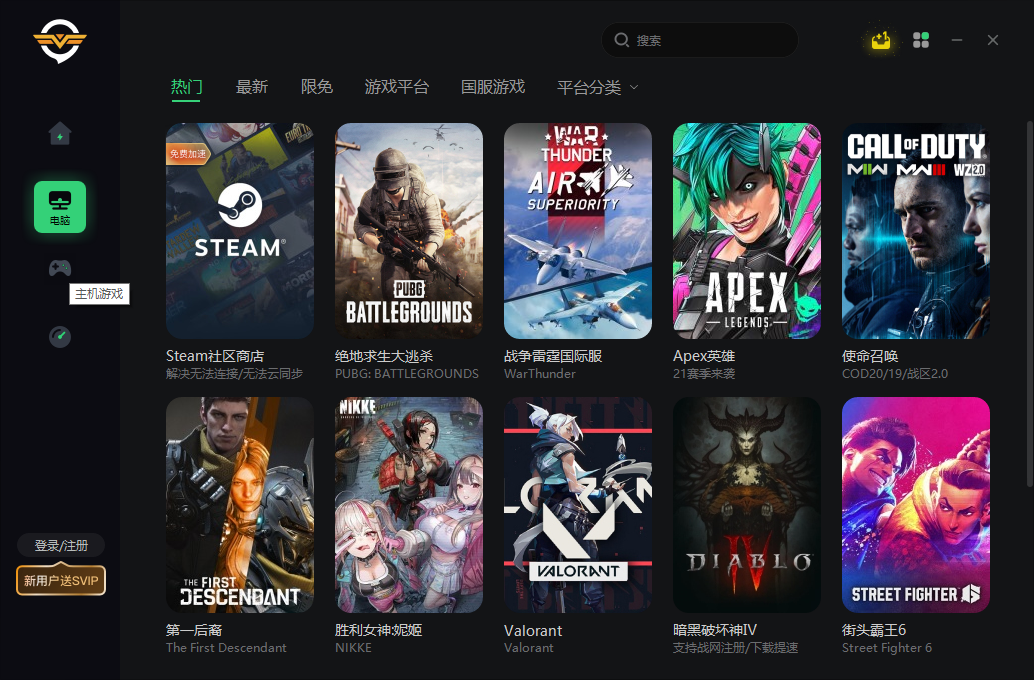The width and height of the screenshot is (1034, 680).
Task: Open the 游戏平台 tab
Action: (x=397, y=87)
